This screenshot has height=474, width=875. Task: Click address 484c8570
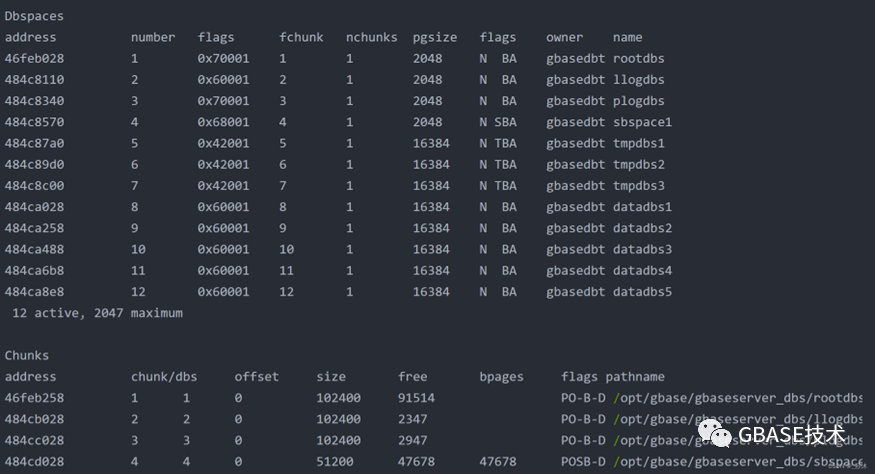[x=34, y=122]
